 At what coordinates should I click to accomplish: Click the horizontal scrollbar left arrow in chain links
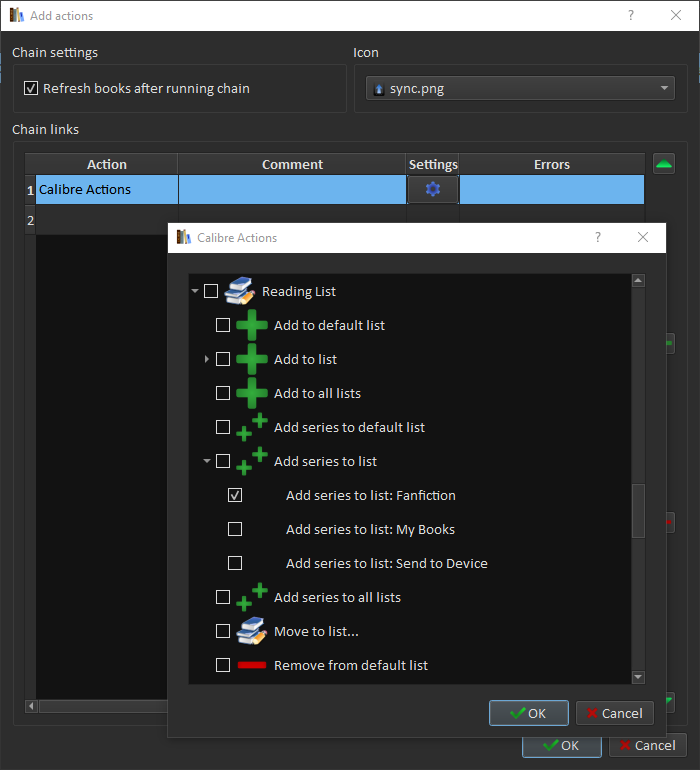click(31, 706)
